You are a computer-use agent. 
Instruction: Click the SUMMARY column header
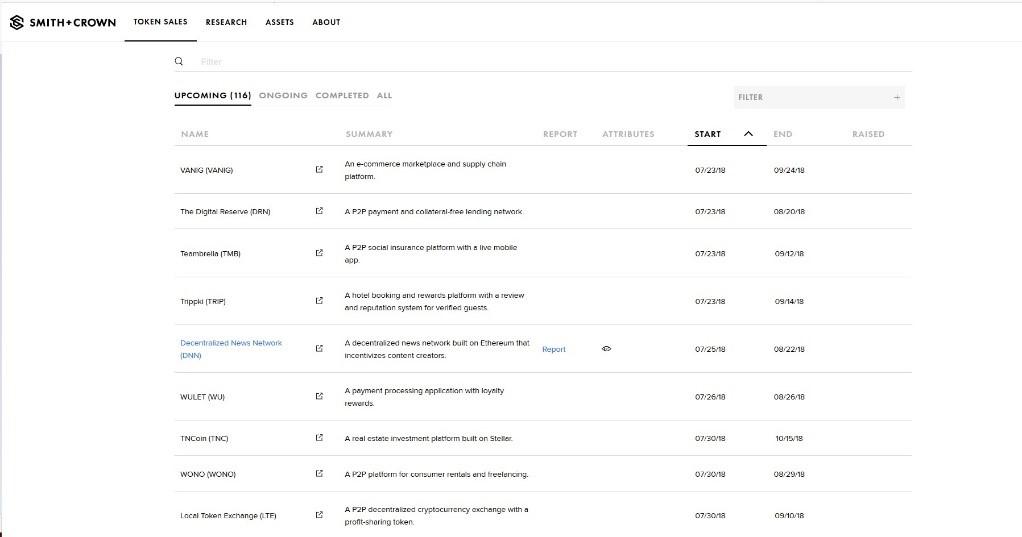point(369,134)
